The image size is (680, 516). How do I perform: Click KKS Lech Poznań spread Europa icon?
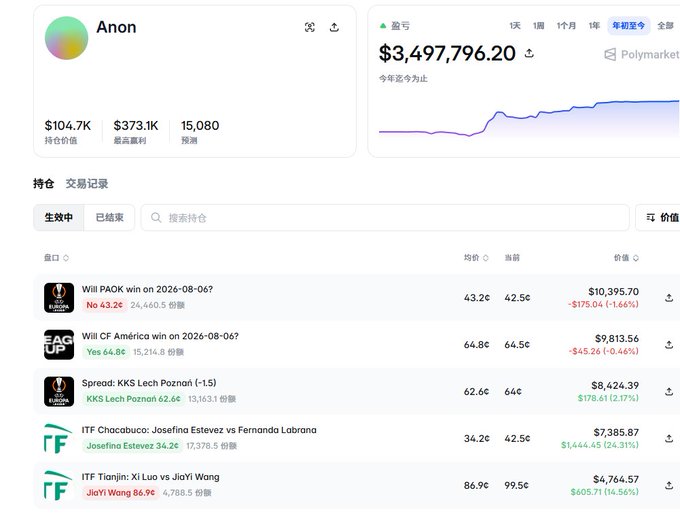pyautogui.click(x=59, y=391)
